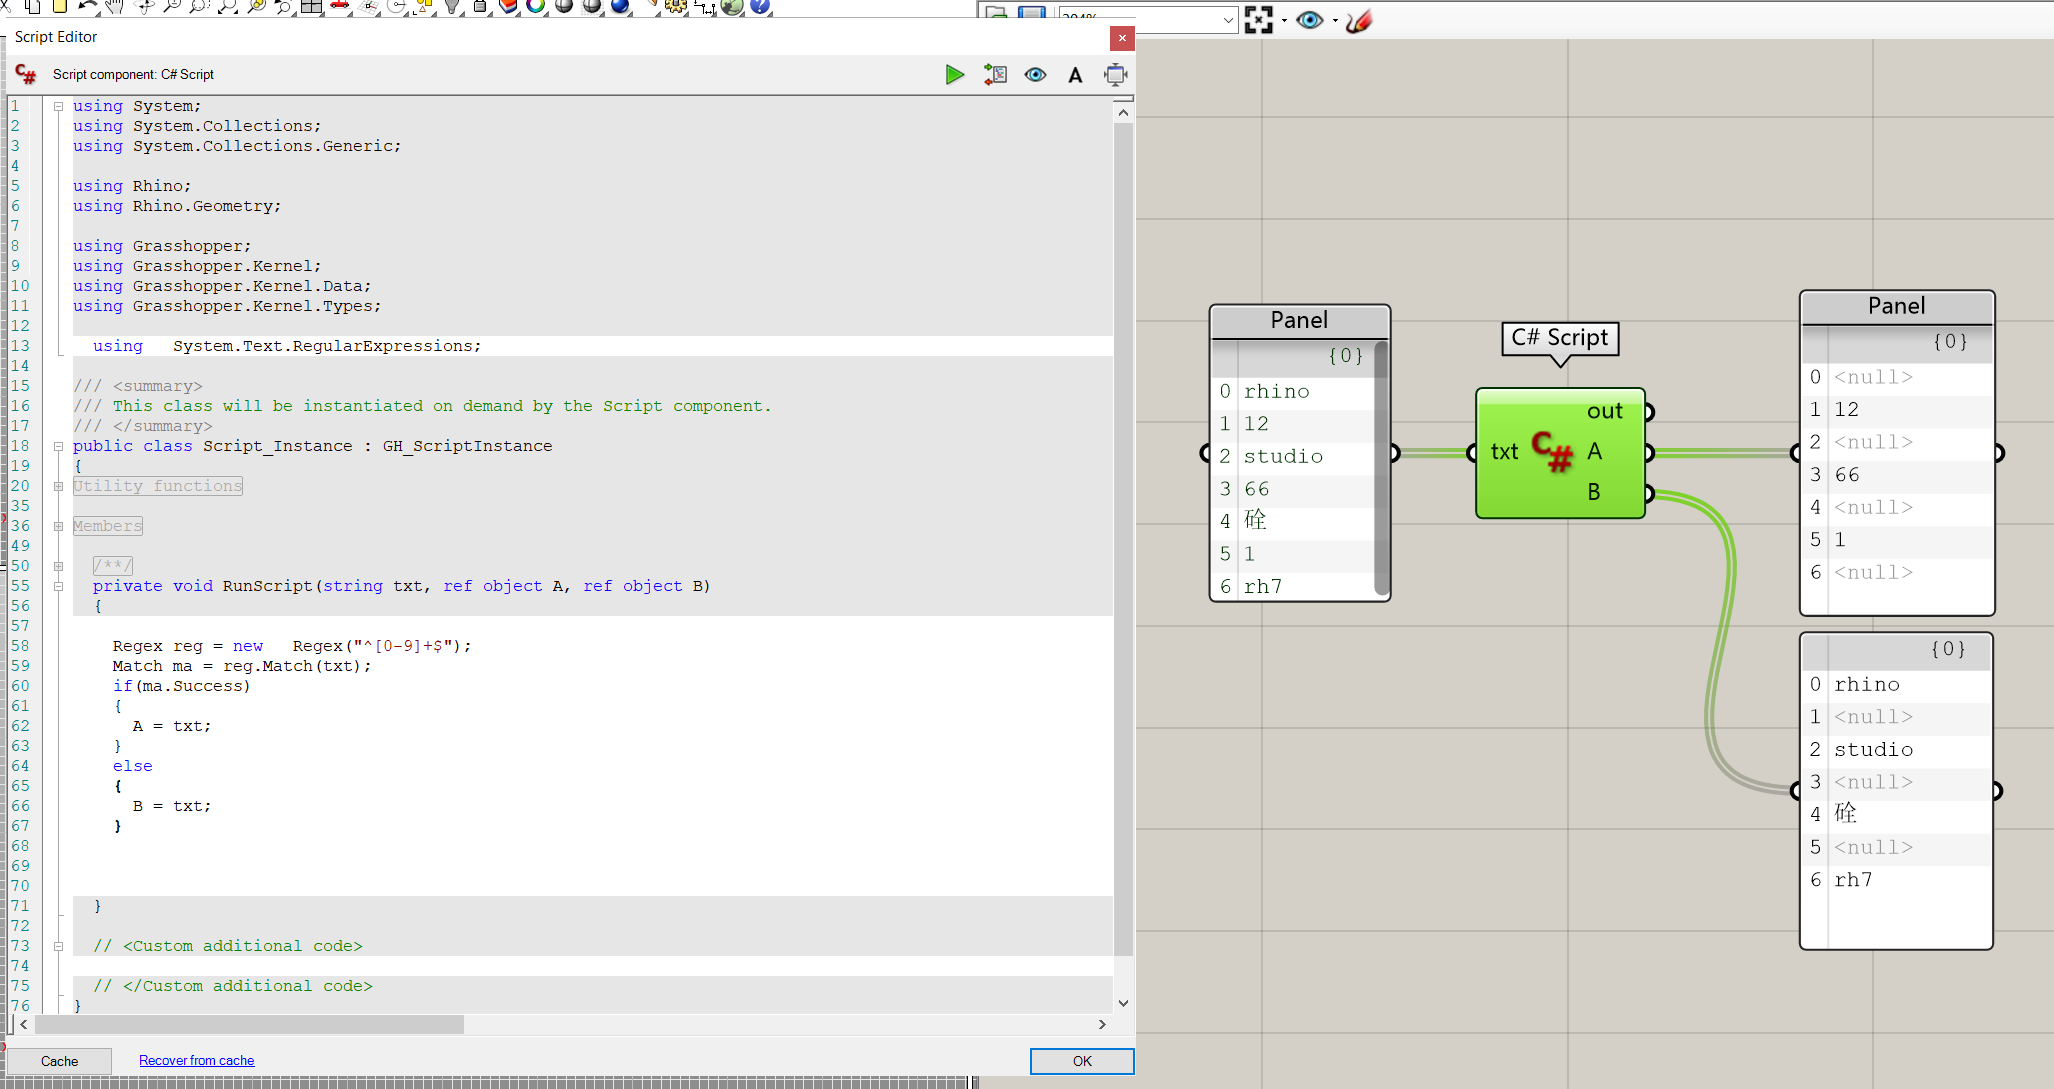Click the top-right output Panel title bar
This screenshot has width=2054, height=1089.
tap(1897, 306)
